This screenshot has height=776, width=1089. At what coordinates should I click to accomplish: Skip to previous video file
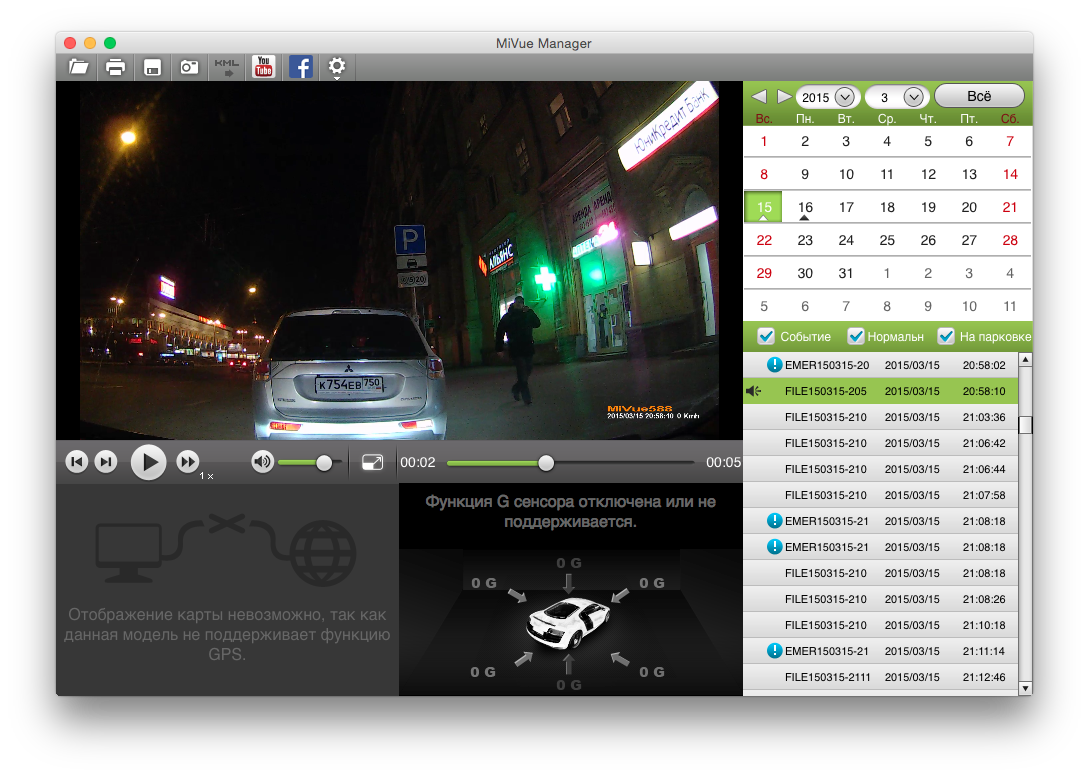click(x=76, y=462)
